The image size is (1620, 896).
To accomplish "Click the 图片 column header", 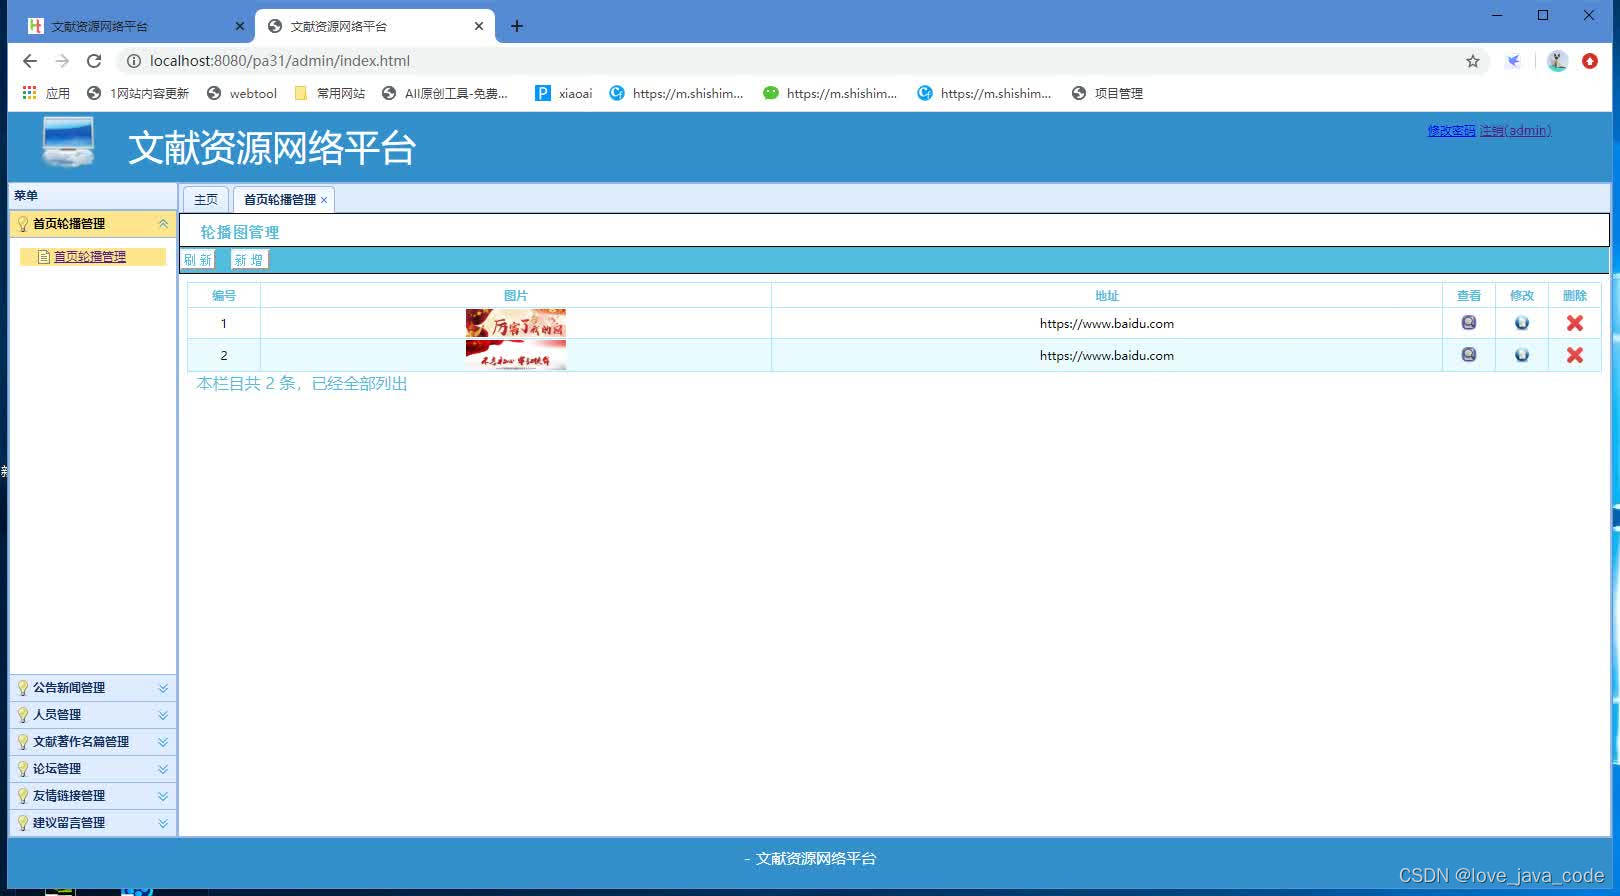I will [x=515, y=296].
